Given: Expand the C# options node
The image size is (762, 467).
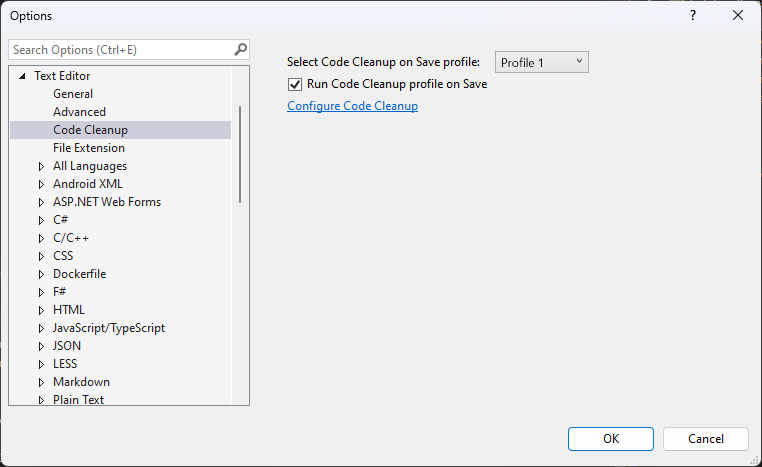Looking at the screenshot, I should [41, 220].
